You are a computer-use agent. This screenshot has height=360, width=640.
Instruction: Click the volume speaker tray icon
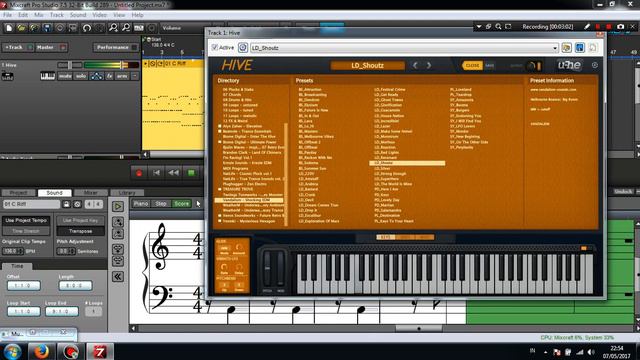point(591,352)
